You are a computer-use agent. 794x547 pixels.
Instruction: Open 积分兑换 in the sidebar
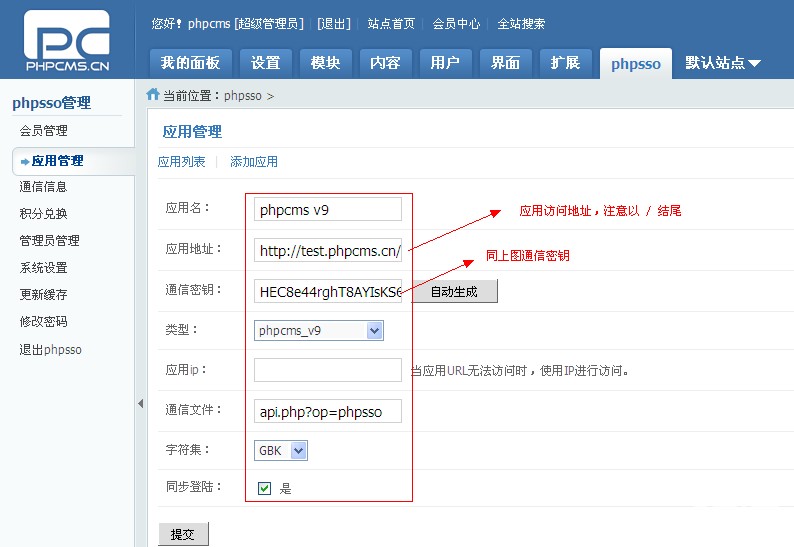pyautogui.click(x=44, y=214)
